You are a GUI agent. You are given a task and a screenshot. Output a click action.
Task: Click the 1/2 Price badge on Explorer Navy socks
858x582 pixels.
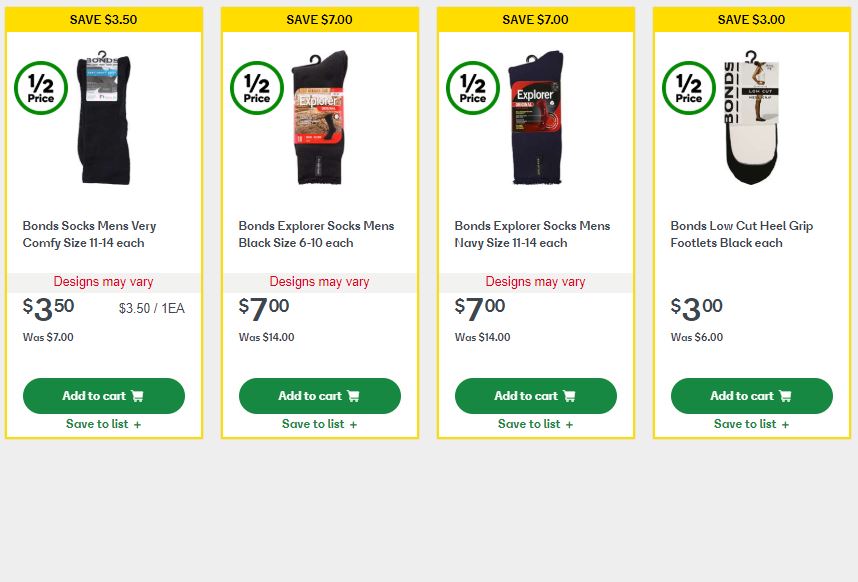(x=473, y=88)
